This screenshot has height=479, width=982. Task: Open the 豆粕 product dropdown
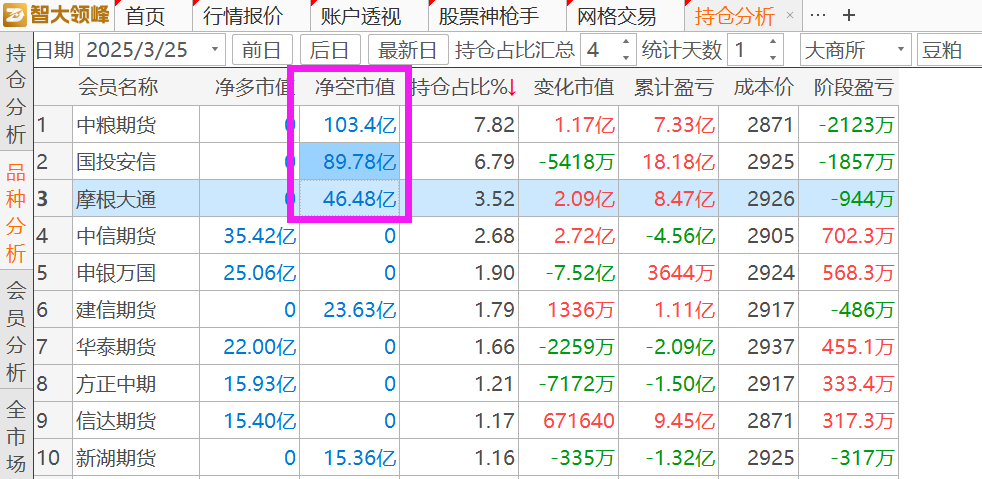(949, 49)
